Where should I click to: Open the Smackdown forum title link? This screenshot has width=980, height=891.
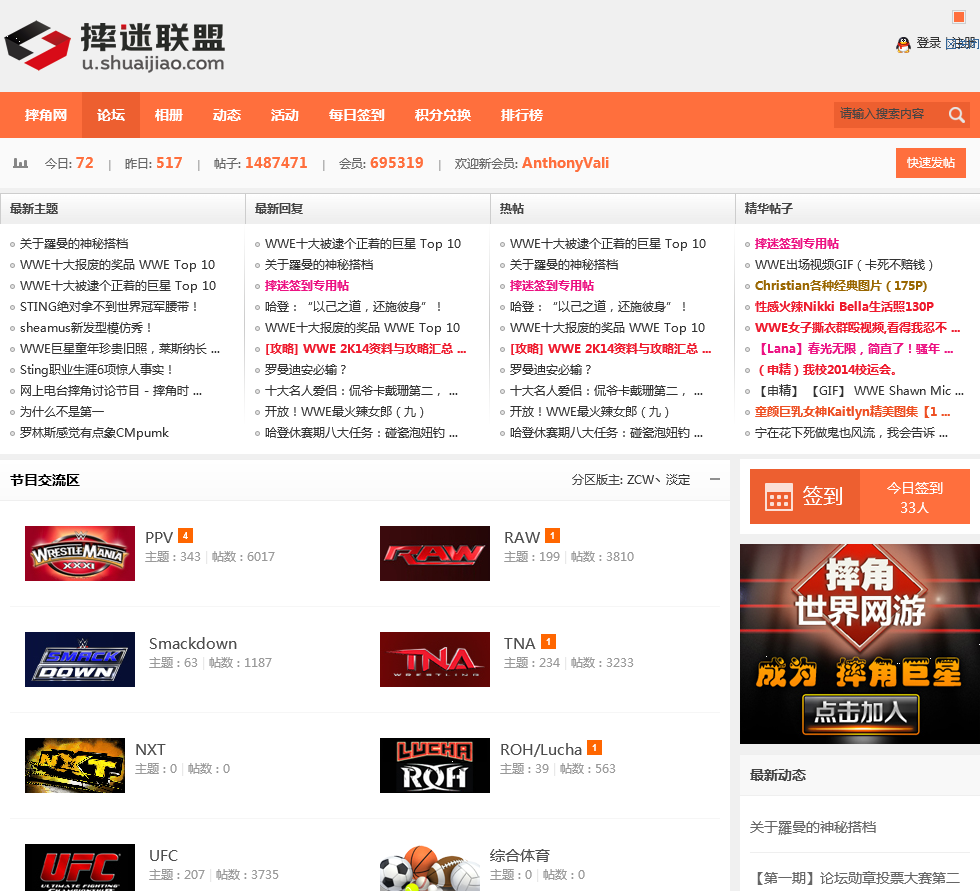pos(193,644)
